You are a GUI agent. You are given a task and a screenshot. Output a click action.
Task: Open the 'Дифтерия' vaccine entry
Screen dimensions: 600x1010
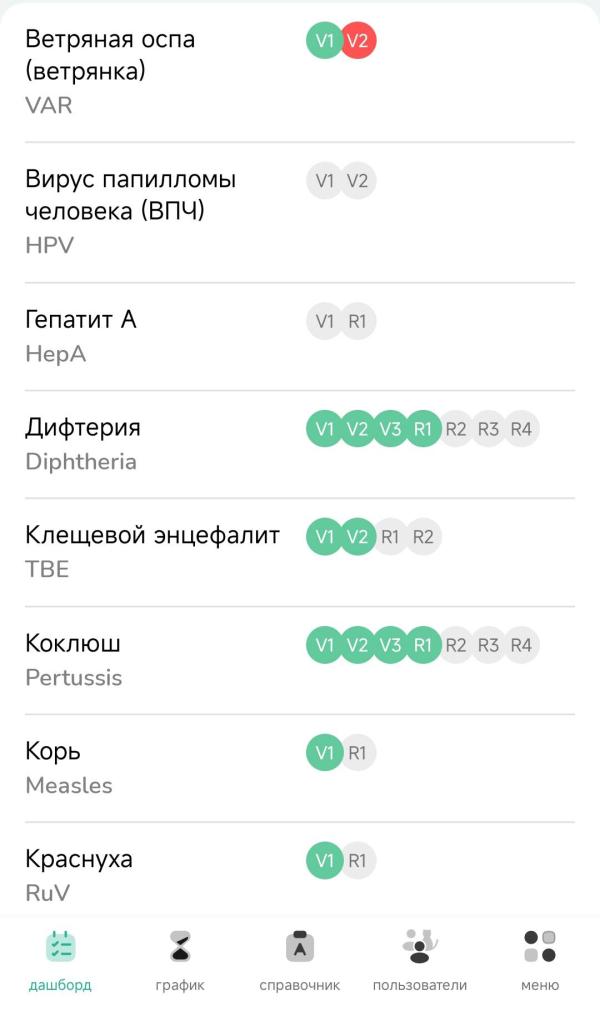tap(83, 428)
